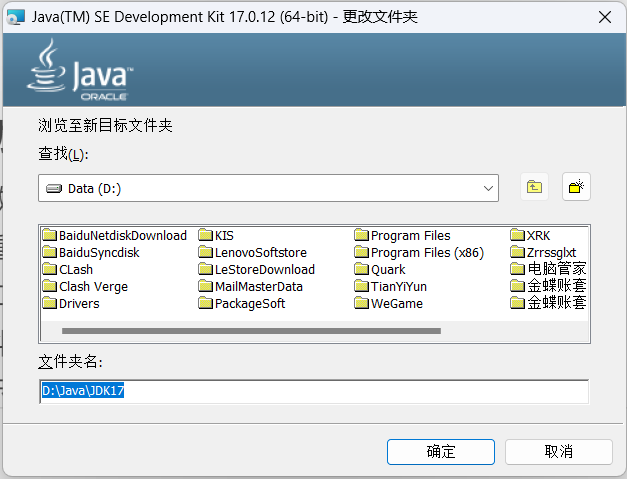
Task: Select the Drivers folder
Action: tap(71, 303)
